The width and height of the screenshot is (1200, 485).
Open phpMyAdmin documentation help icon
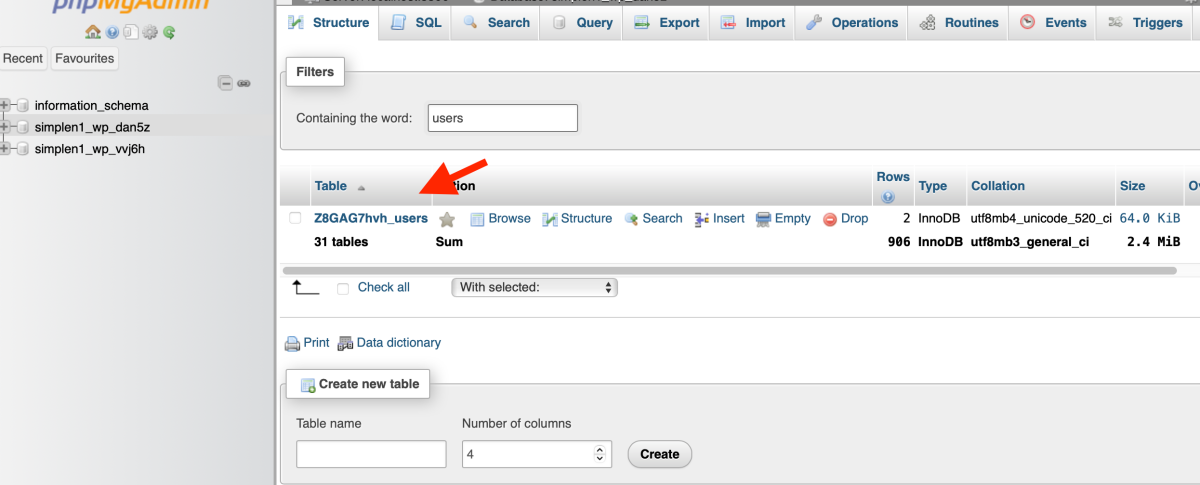[x=112, y=33]
